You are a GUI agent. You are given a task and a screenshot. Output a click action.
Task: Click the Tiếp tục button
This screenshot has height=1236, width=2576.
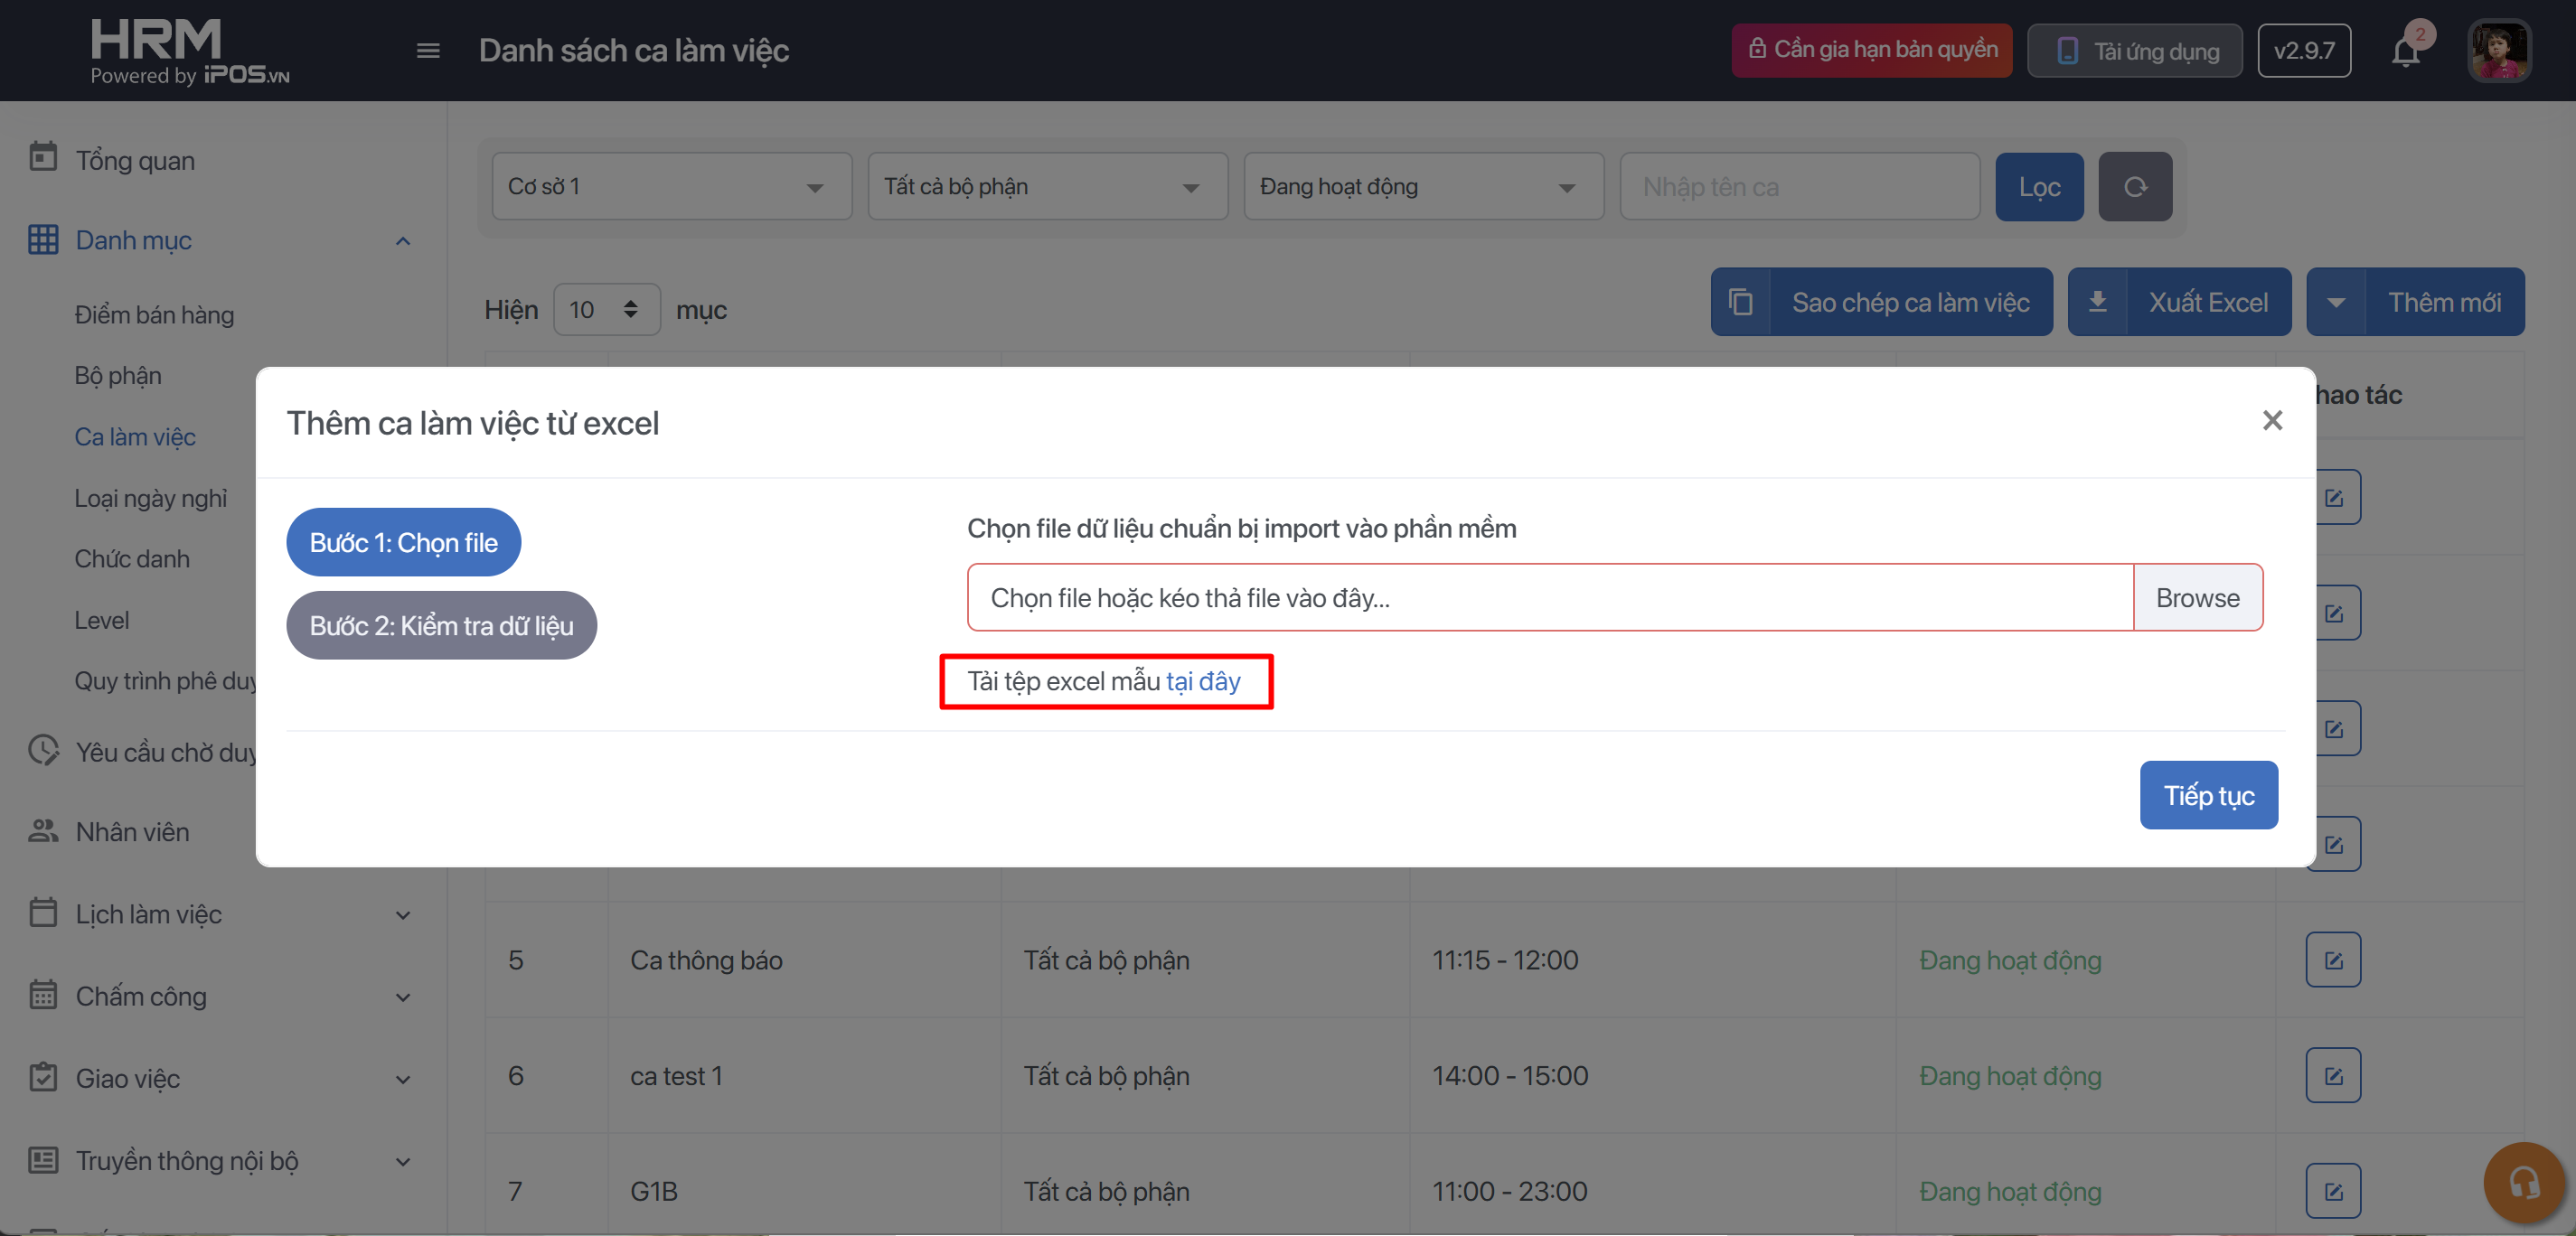[2208, 796]
